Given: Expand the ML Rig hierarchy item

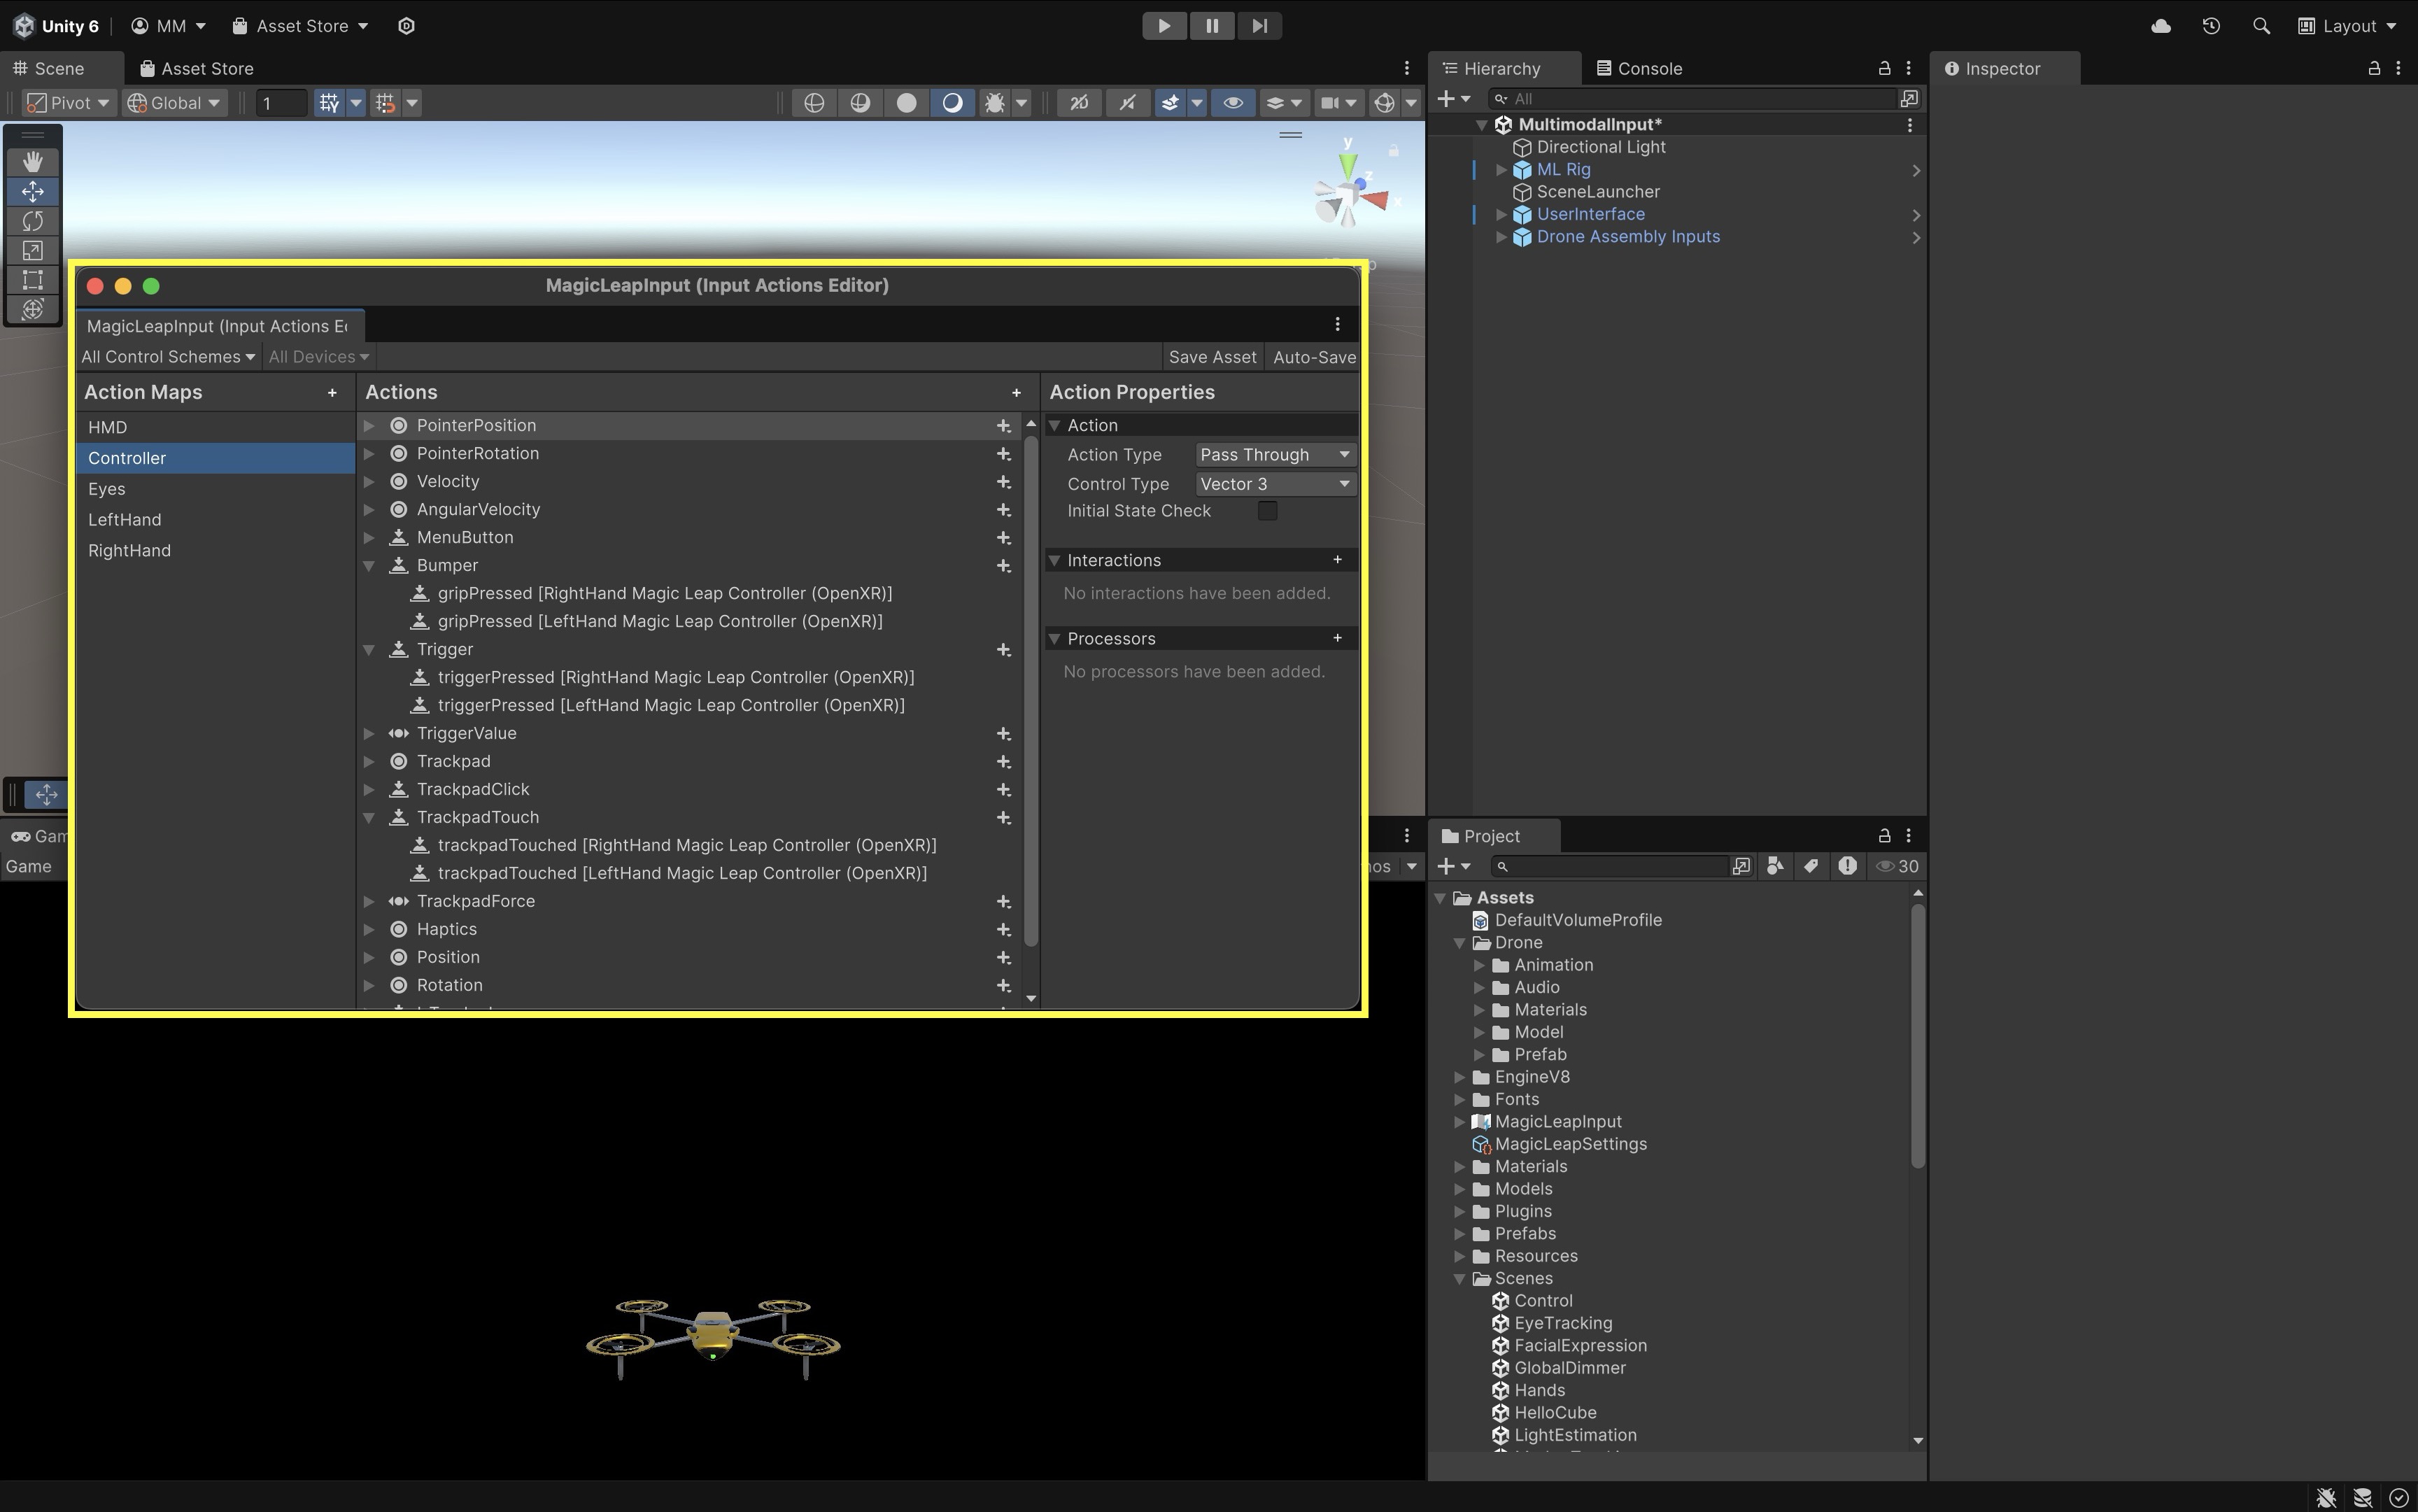Looking at the screenshot, I should coord(1500,170).
